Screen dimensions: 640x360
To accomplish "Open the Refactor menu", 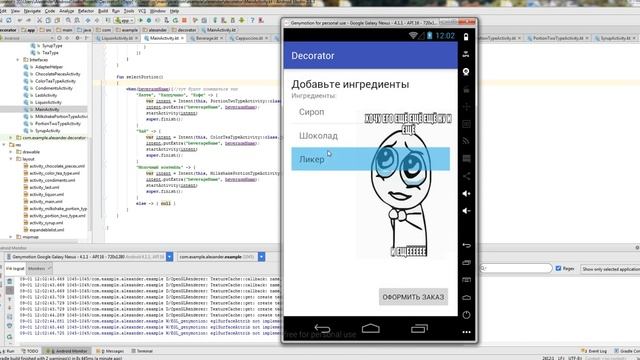I will (x=86, y=11).
